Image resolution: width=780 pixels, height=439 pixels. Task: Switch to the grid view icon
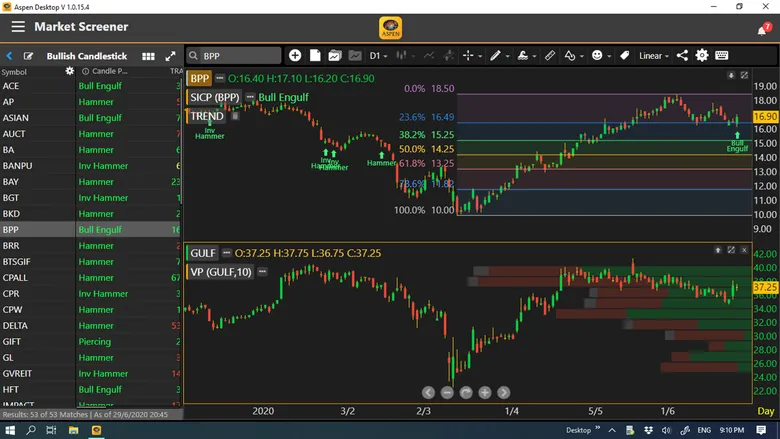coord(148,56)
